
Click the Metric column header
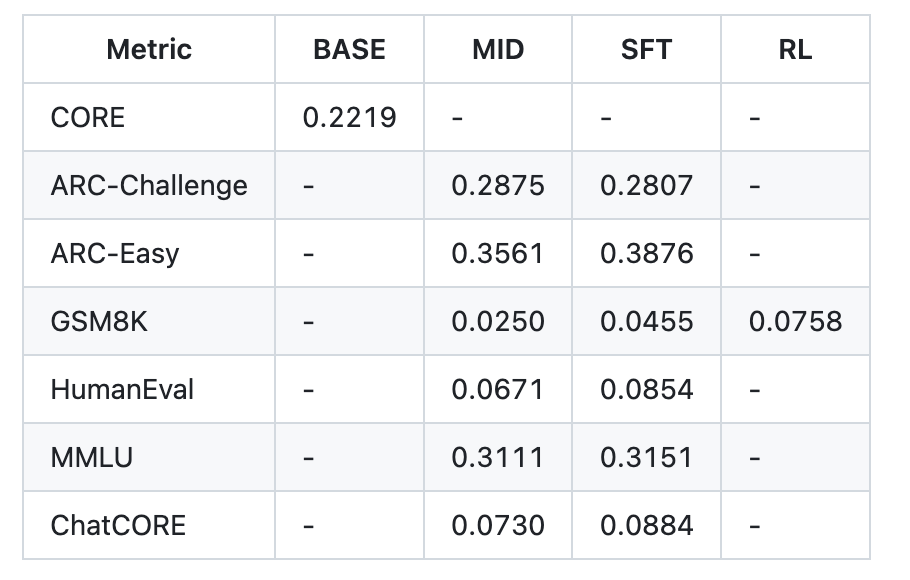149,49
